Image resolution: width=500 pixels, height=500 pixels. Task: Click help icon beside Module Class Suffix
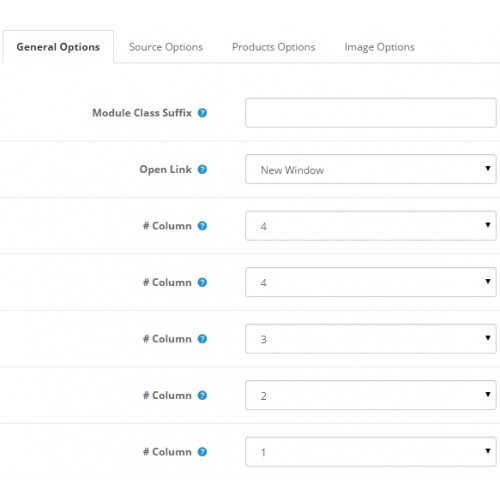tap(202, 113)
